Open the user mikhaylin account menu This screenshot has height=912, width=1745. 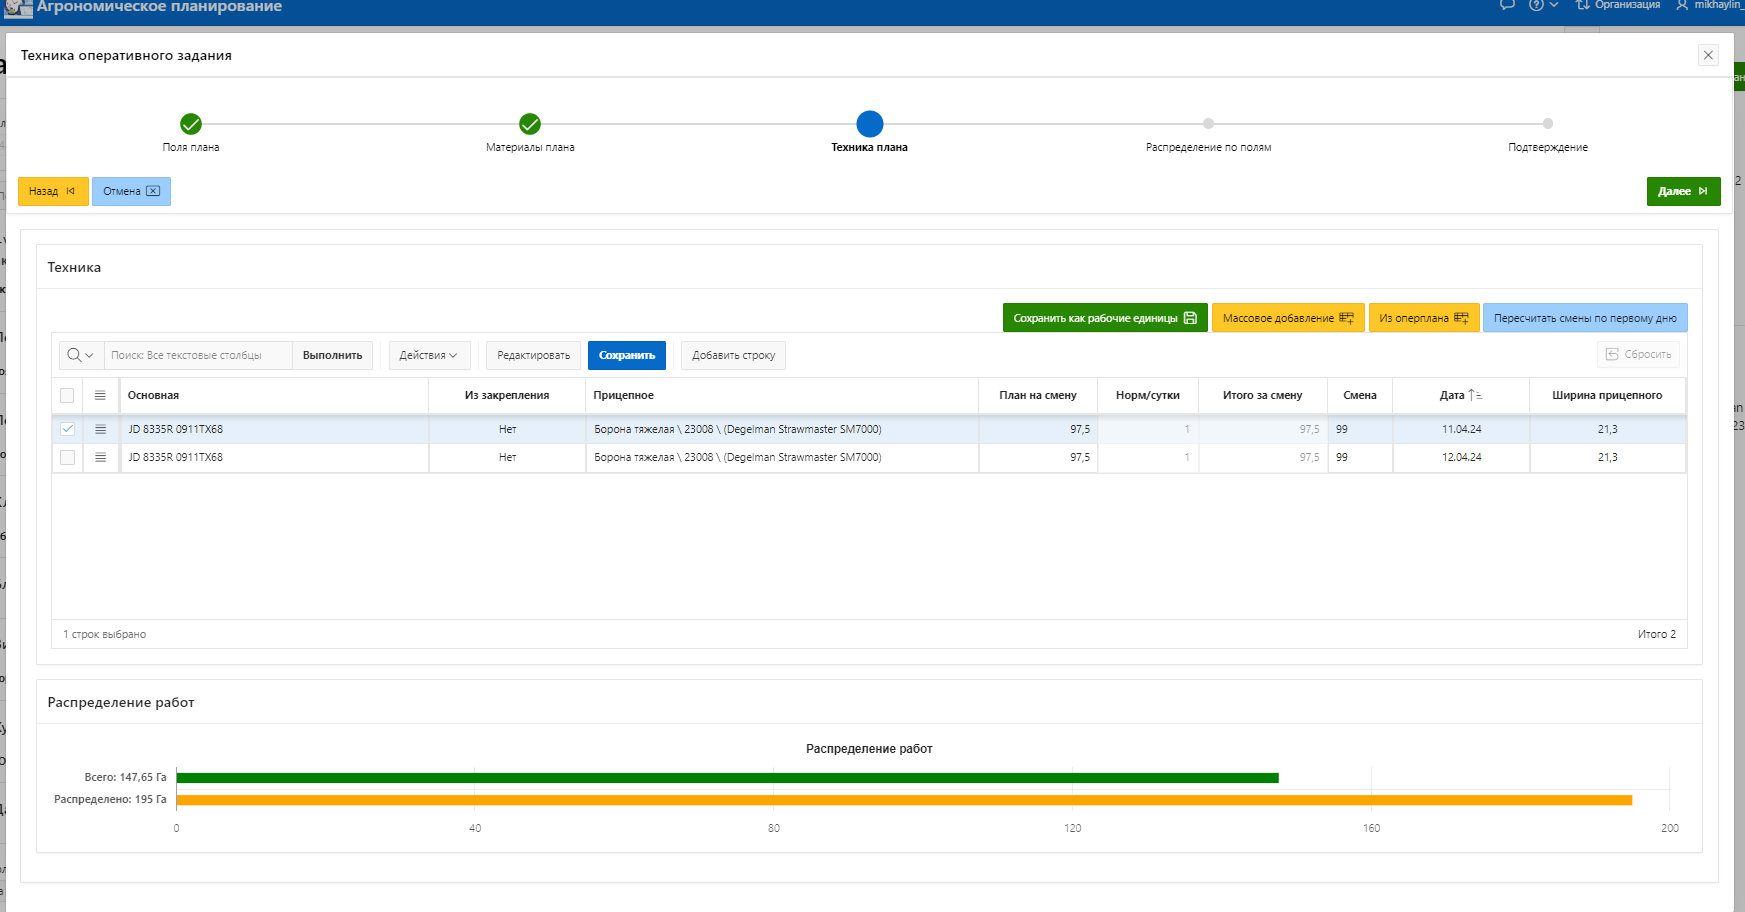point(1710,5)
